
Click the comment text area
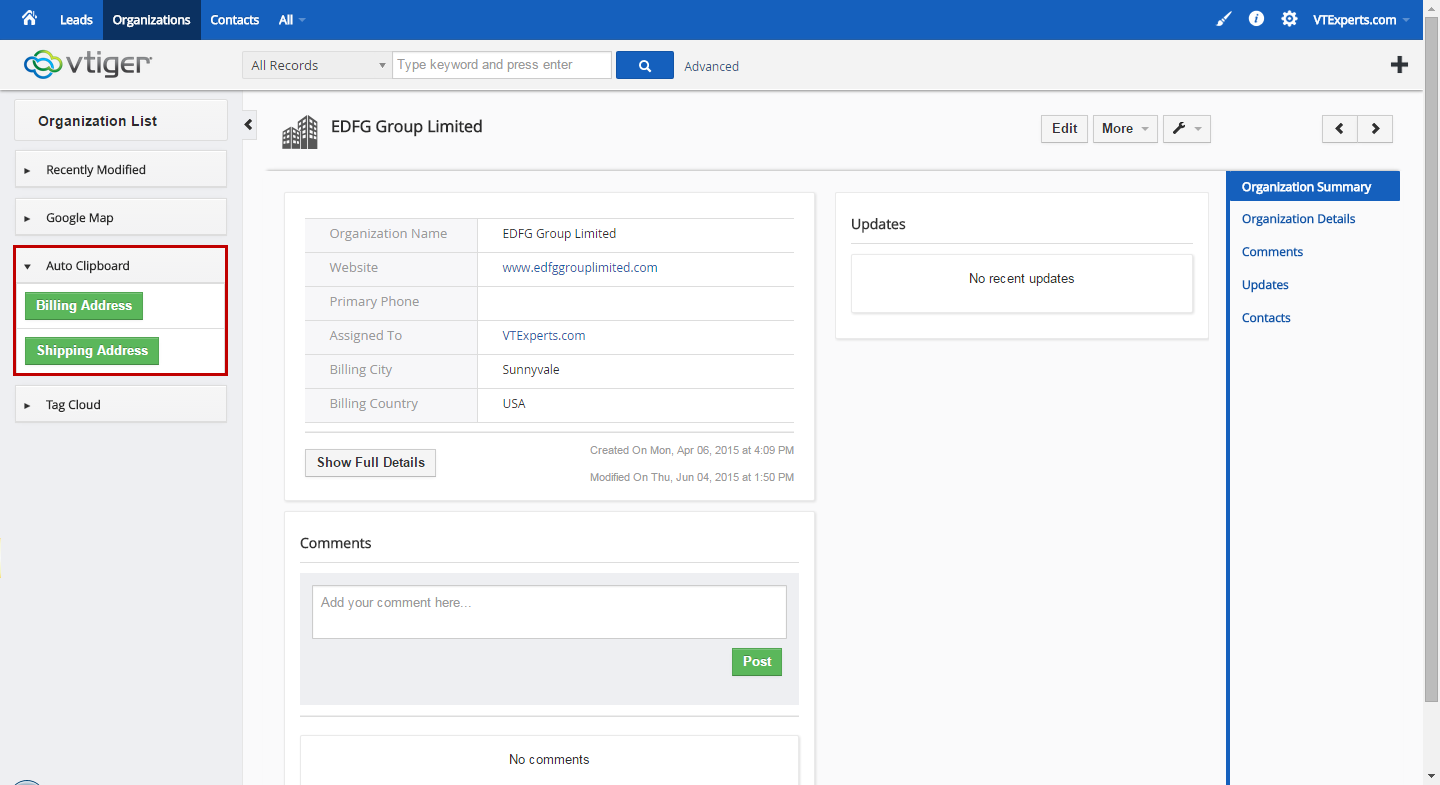click(549, 612)
